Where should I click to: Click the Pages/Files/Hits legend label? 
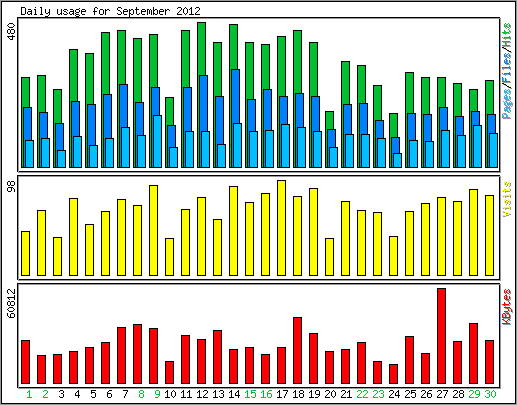[x=507, y=71]
